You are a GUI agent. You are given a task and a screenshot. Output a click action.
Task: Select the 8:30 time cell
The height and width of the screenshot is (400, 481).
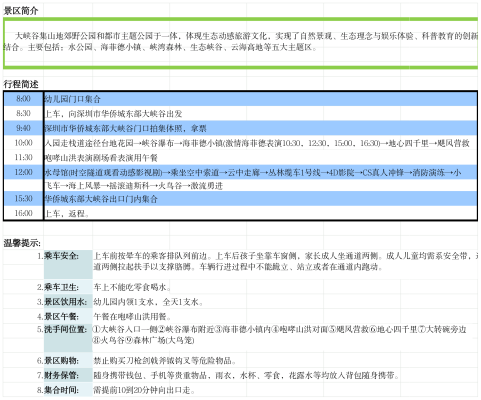click(x=23, y=114)
